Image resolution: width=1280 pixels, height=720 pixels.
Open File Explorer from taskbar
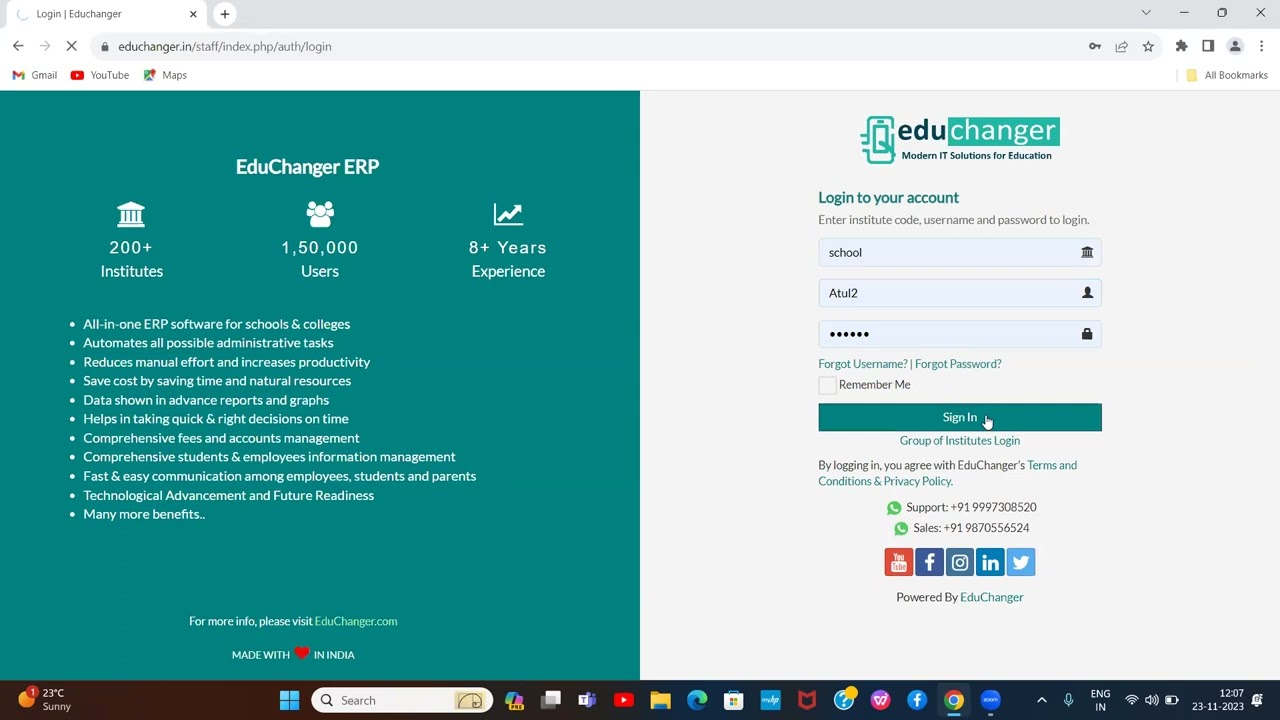(660, 700)
